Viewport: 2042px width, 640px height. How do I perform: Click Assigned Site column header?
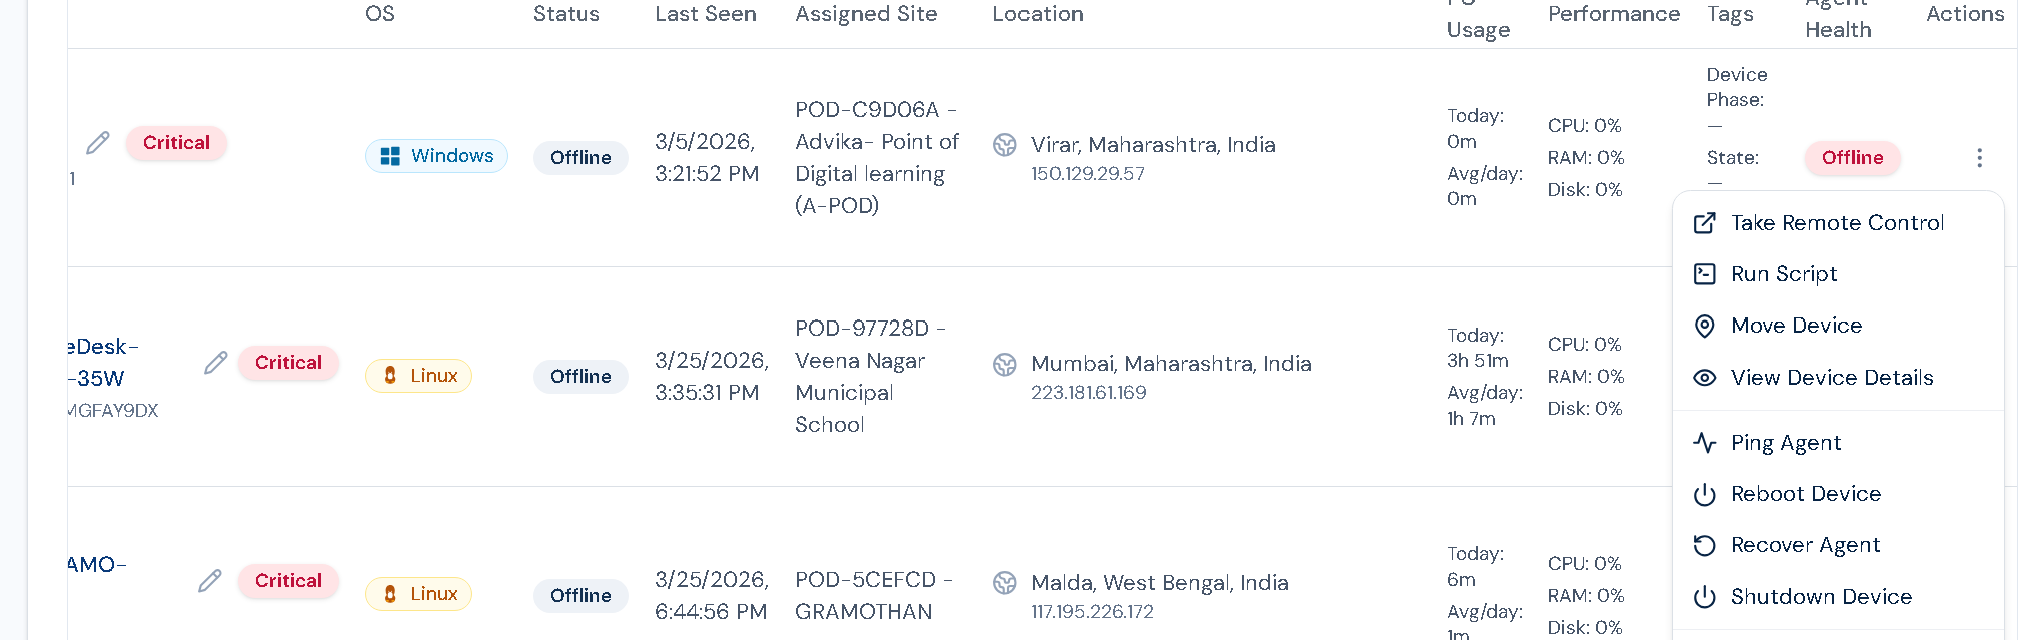click(866, 14)
